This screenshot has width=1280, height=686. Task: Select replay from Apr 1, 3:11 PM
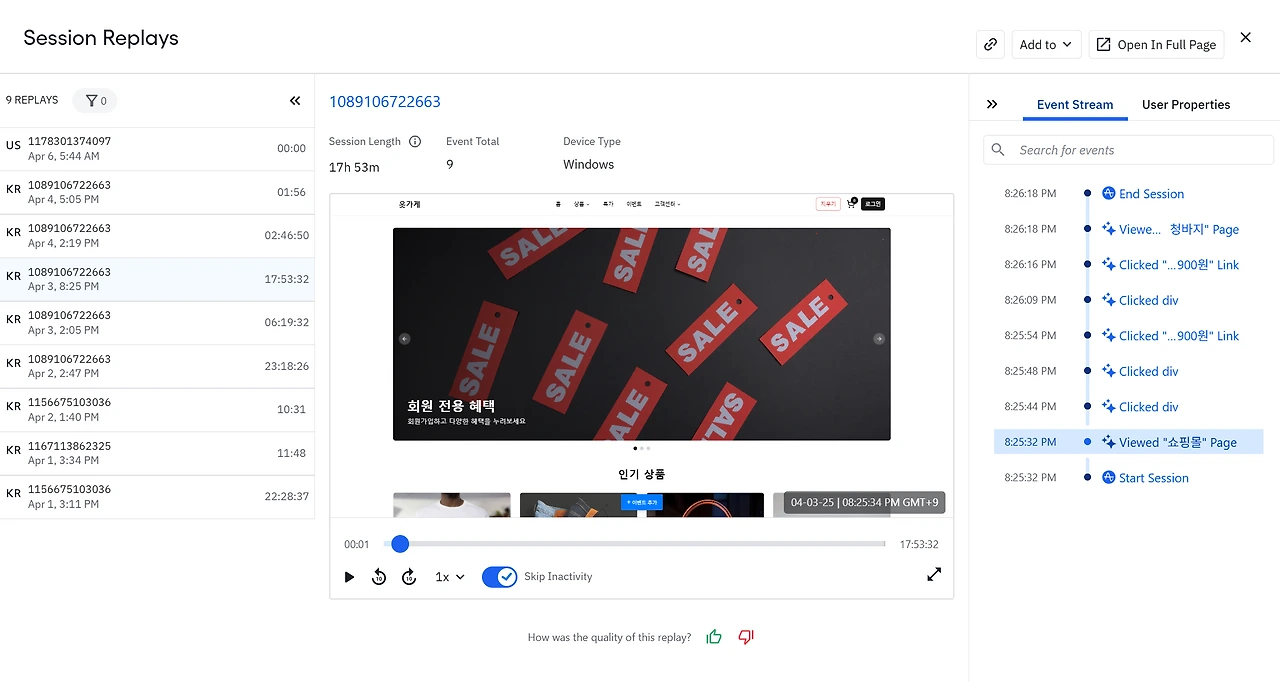[x=157, y=497]
